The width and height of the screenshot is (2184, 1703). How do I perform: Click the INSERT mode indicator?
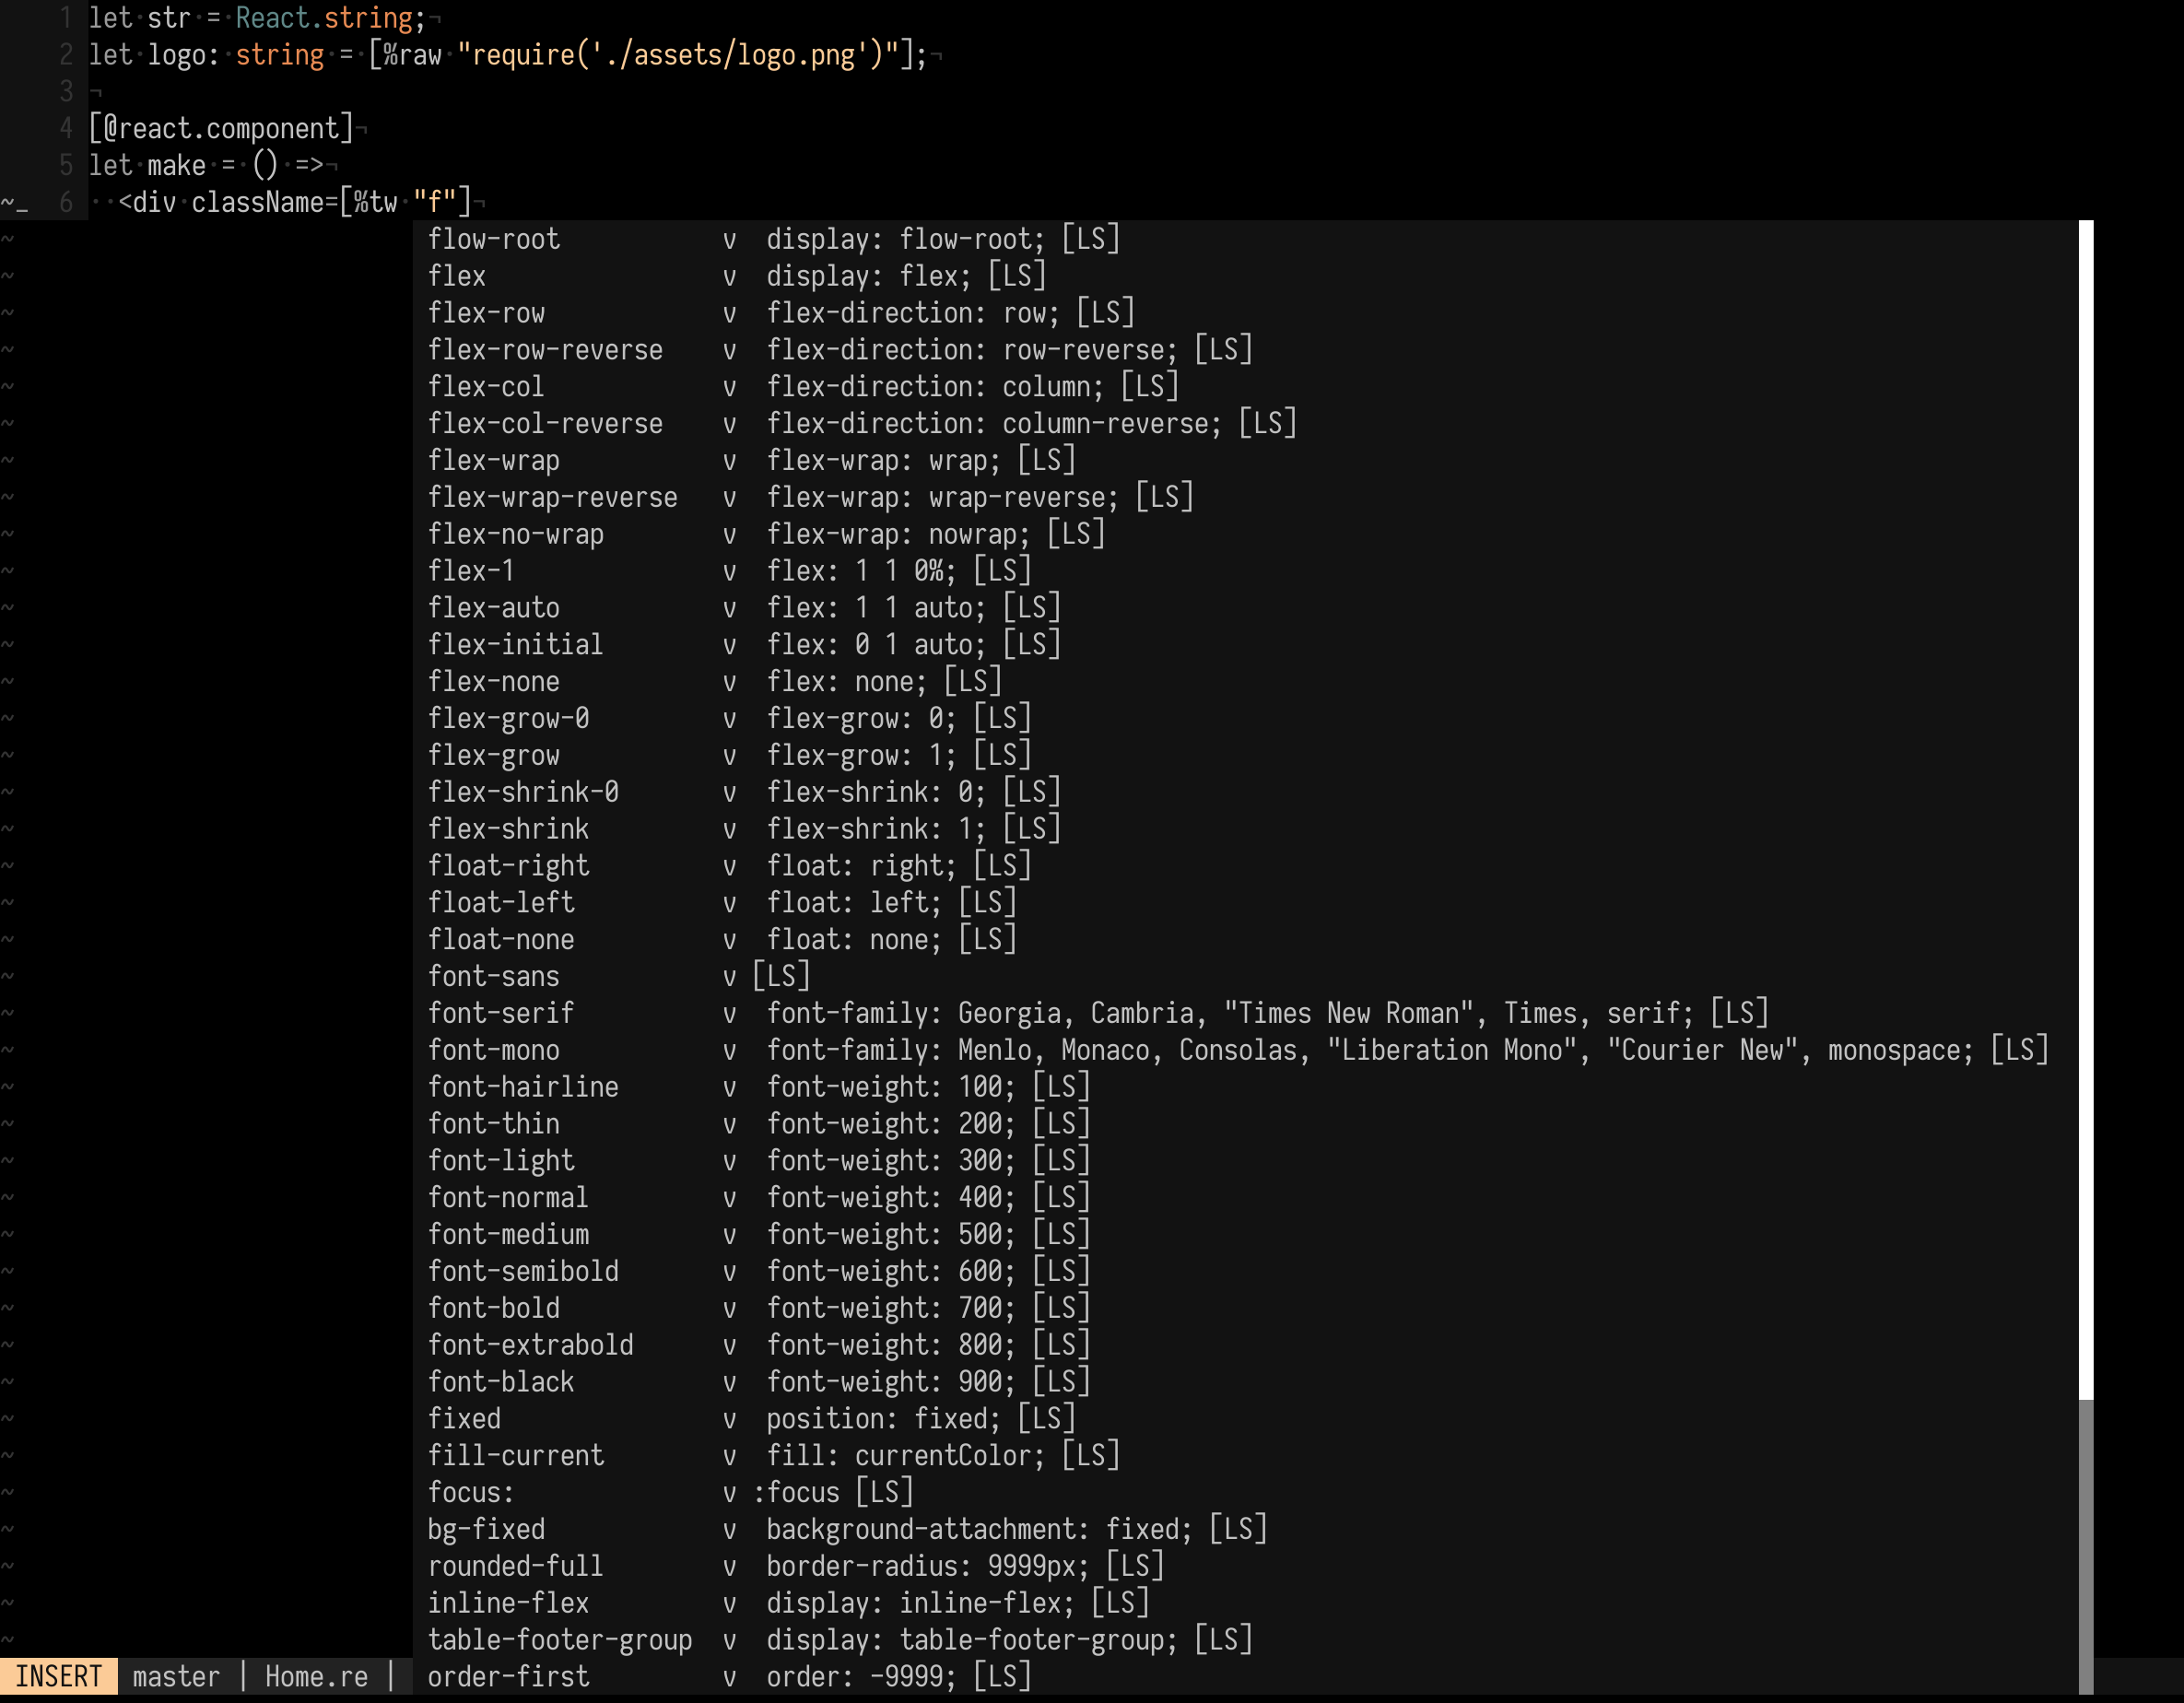[x=58, y=1677]
